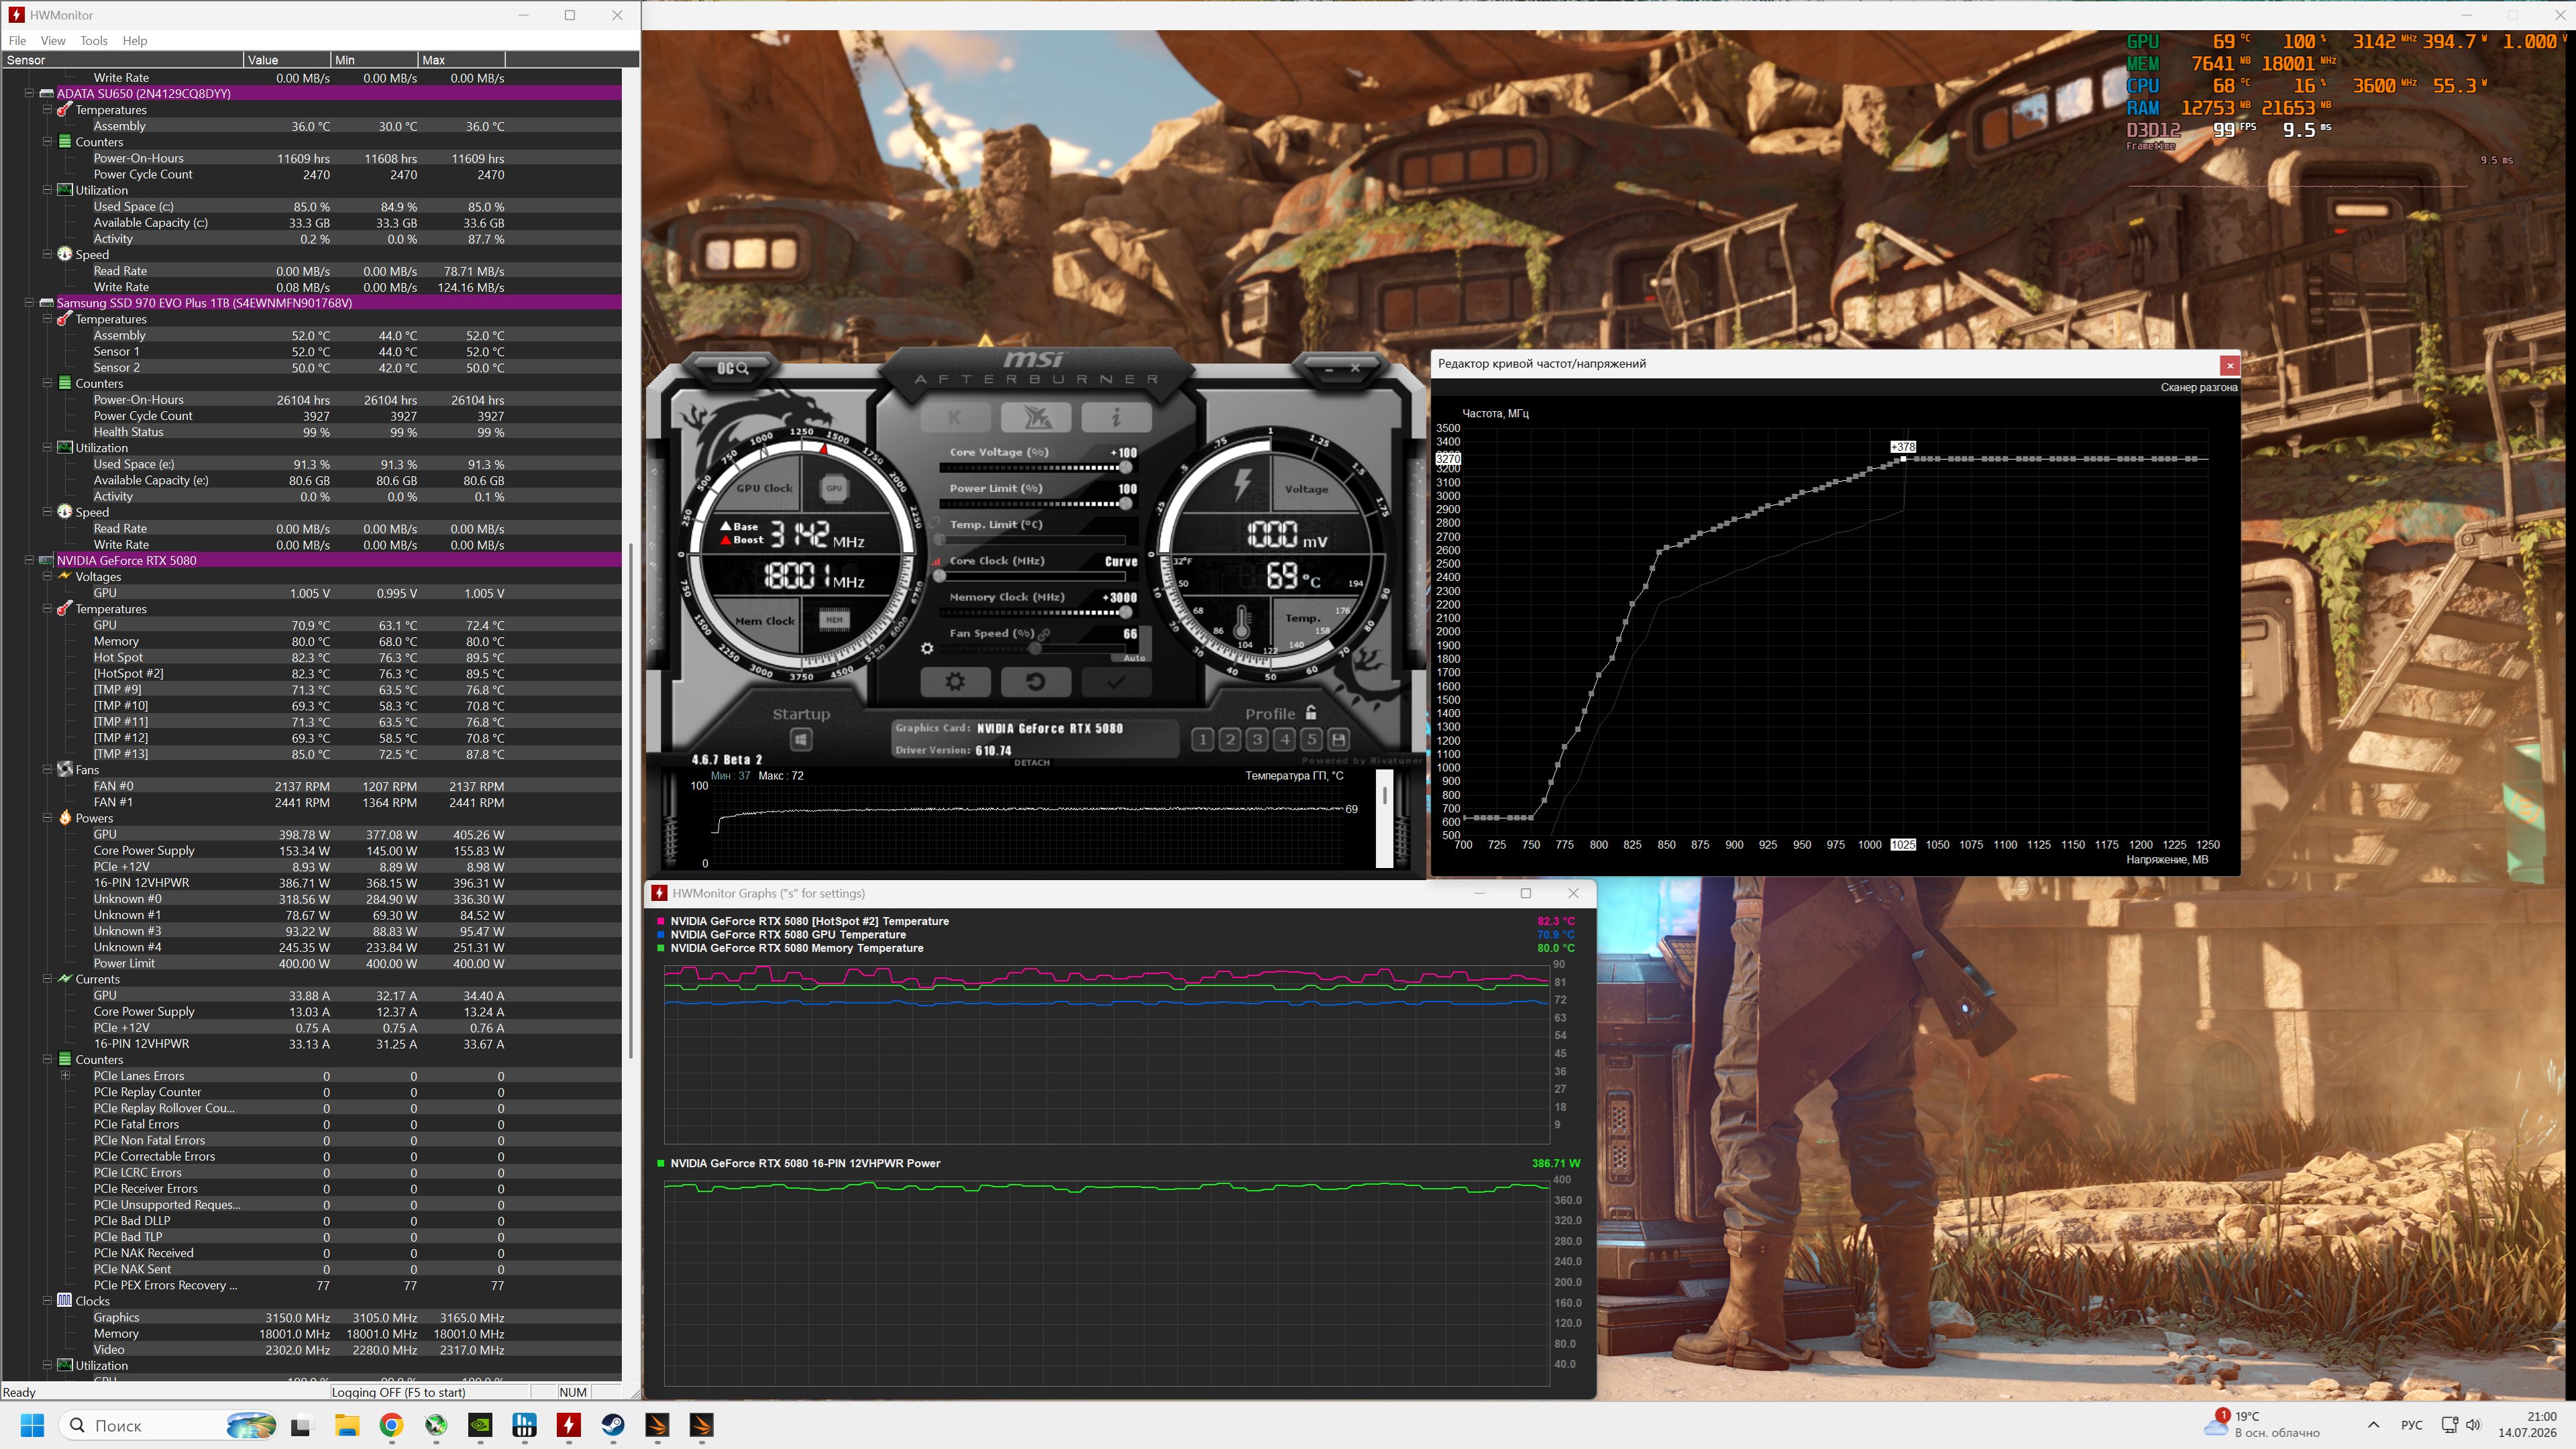Click the GPU chip icon in the clock gauge

[834, 489]
